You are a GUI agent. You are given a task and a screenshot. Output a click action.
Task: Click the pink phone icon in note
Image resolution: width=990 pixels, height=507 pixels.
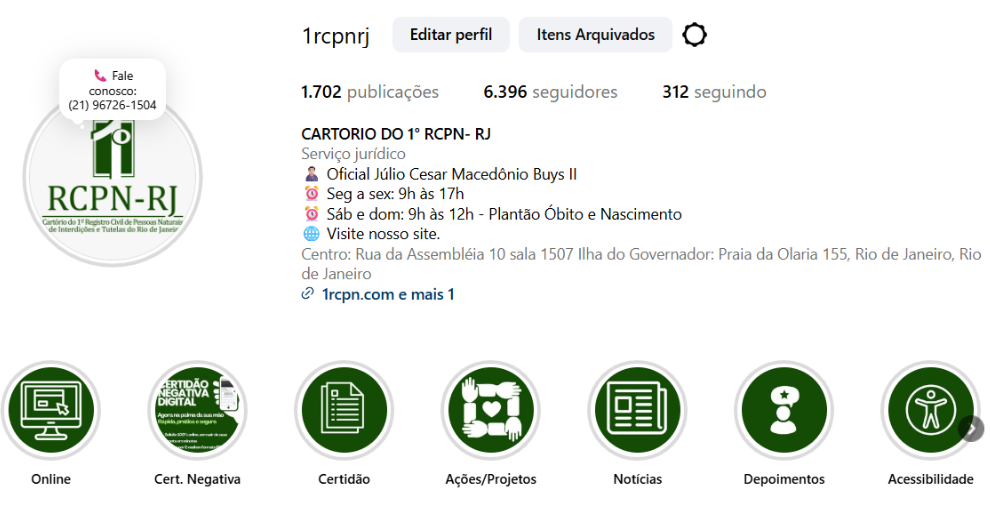click(100, 76)
